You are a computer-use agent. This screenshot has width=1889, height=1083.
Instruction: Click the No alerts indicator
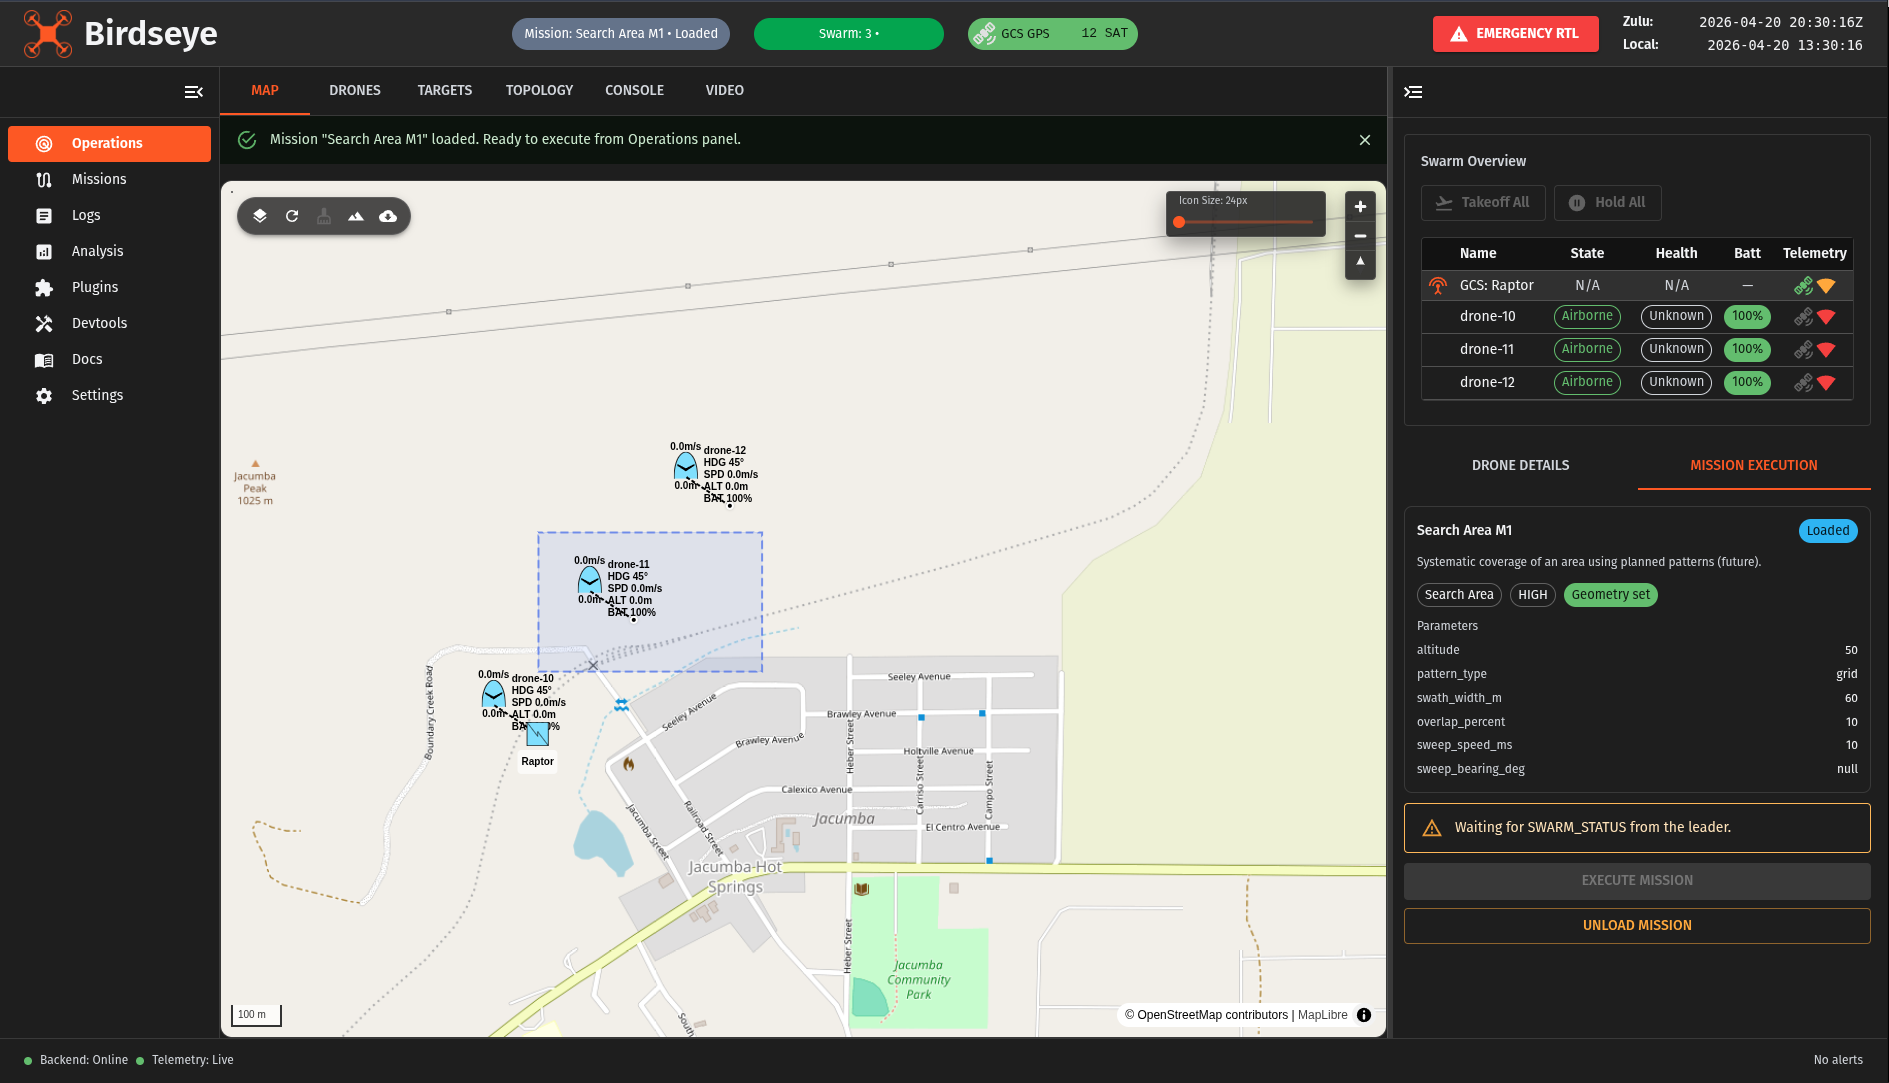(x=1838, y=1061)
